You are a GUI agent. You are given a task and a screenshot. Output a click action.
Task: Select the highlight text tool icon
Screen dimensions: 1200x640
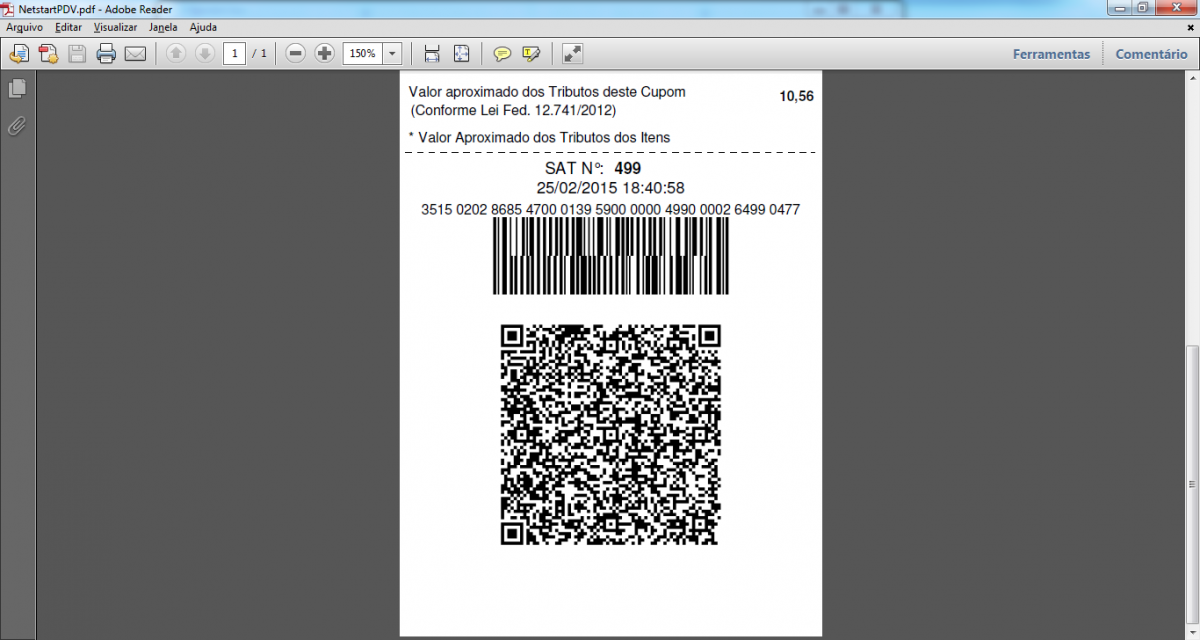pos(531,54)
